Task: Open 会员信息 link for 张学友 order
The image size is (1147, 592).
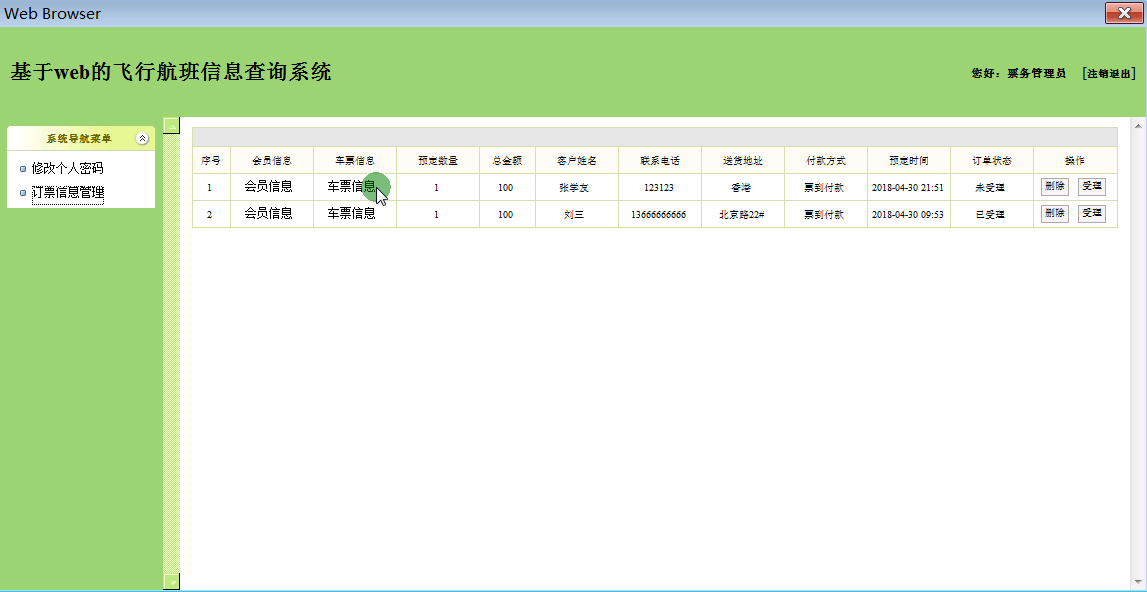Action: (x=268, y=187)
